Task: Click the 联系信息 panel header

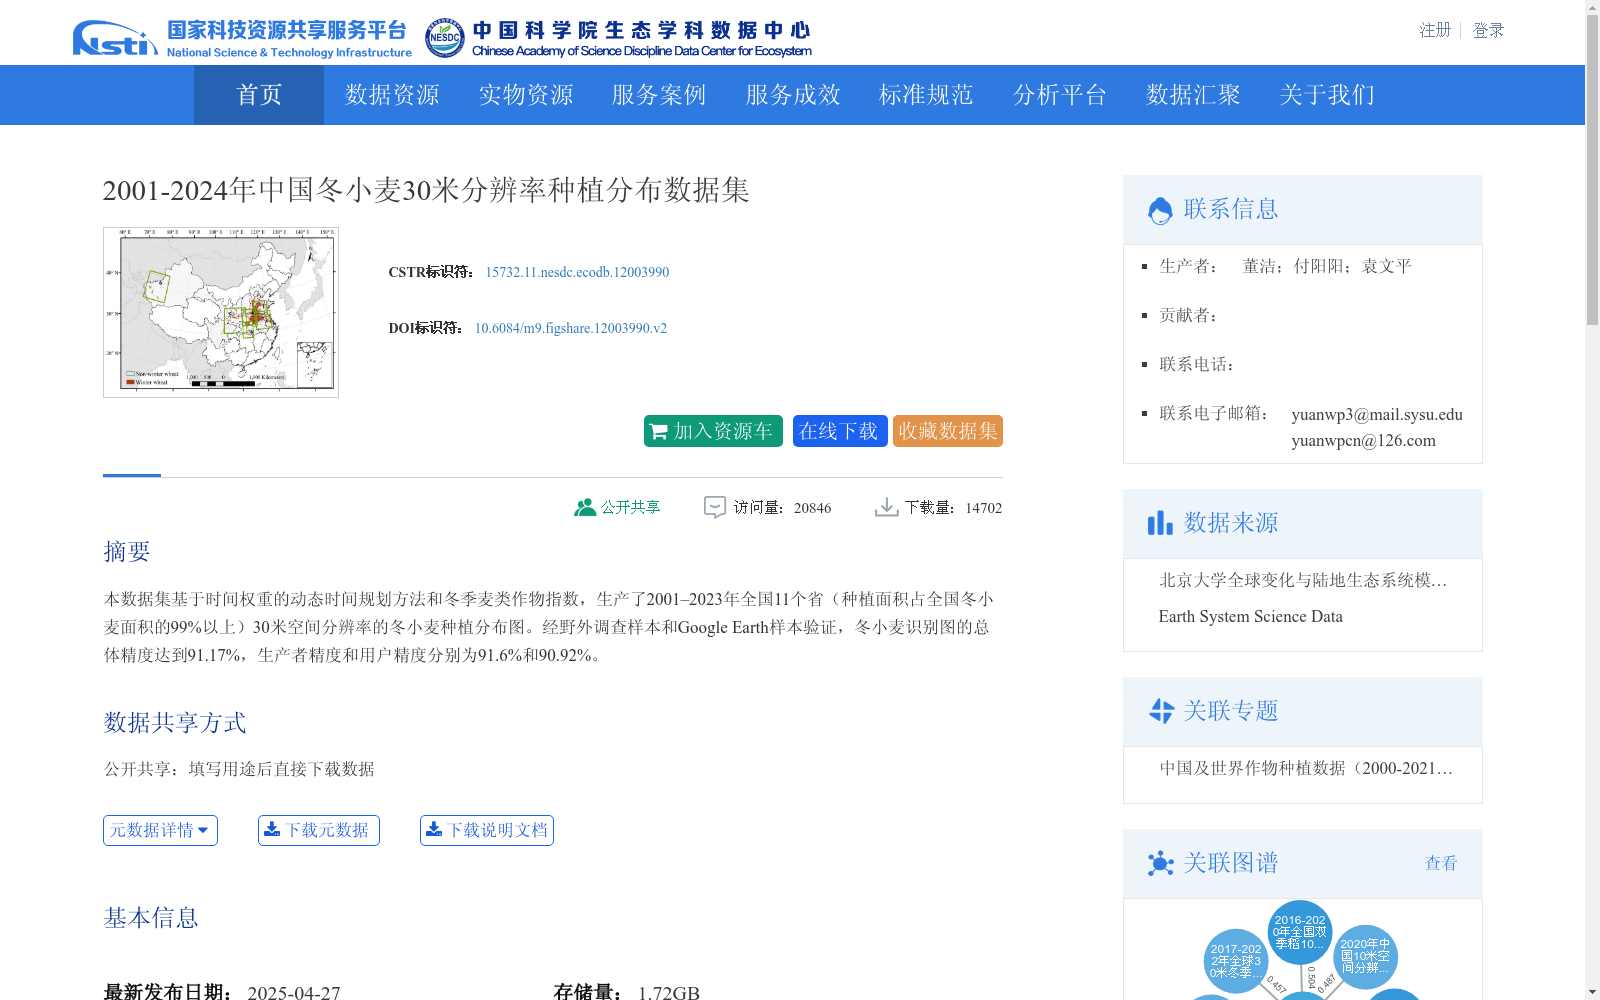Action: click(x=1303, y=210)
